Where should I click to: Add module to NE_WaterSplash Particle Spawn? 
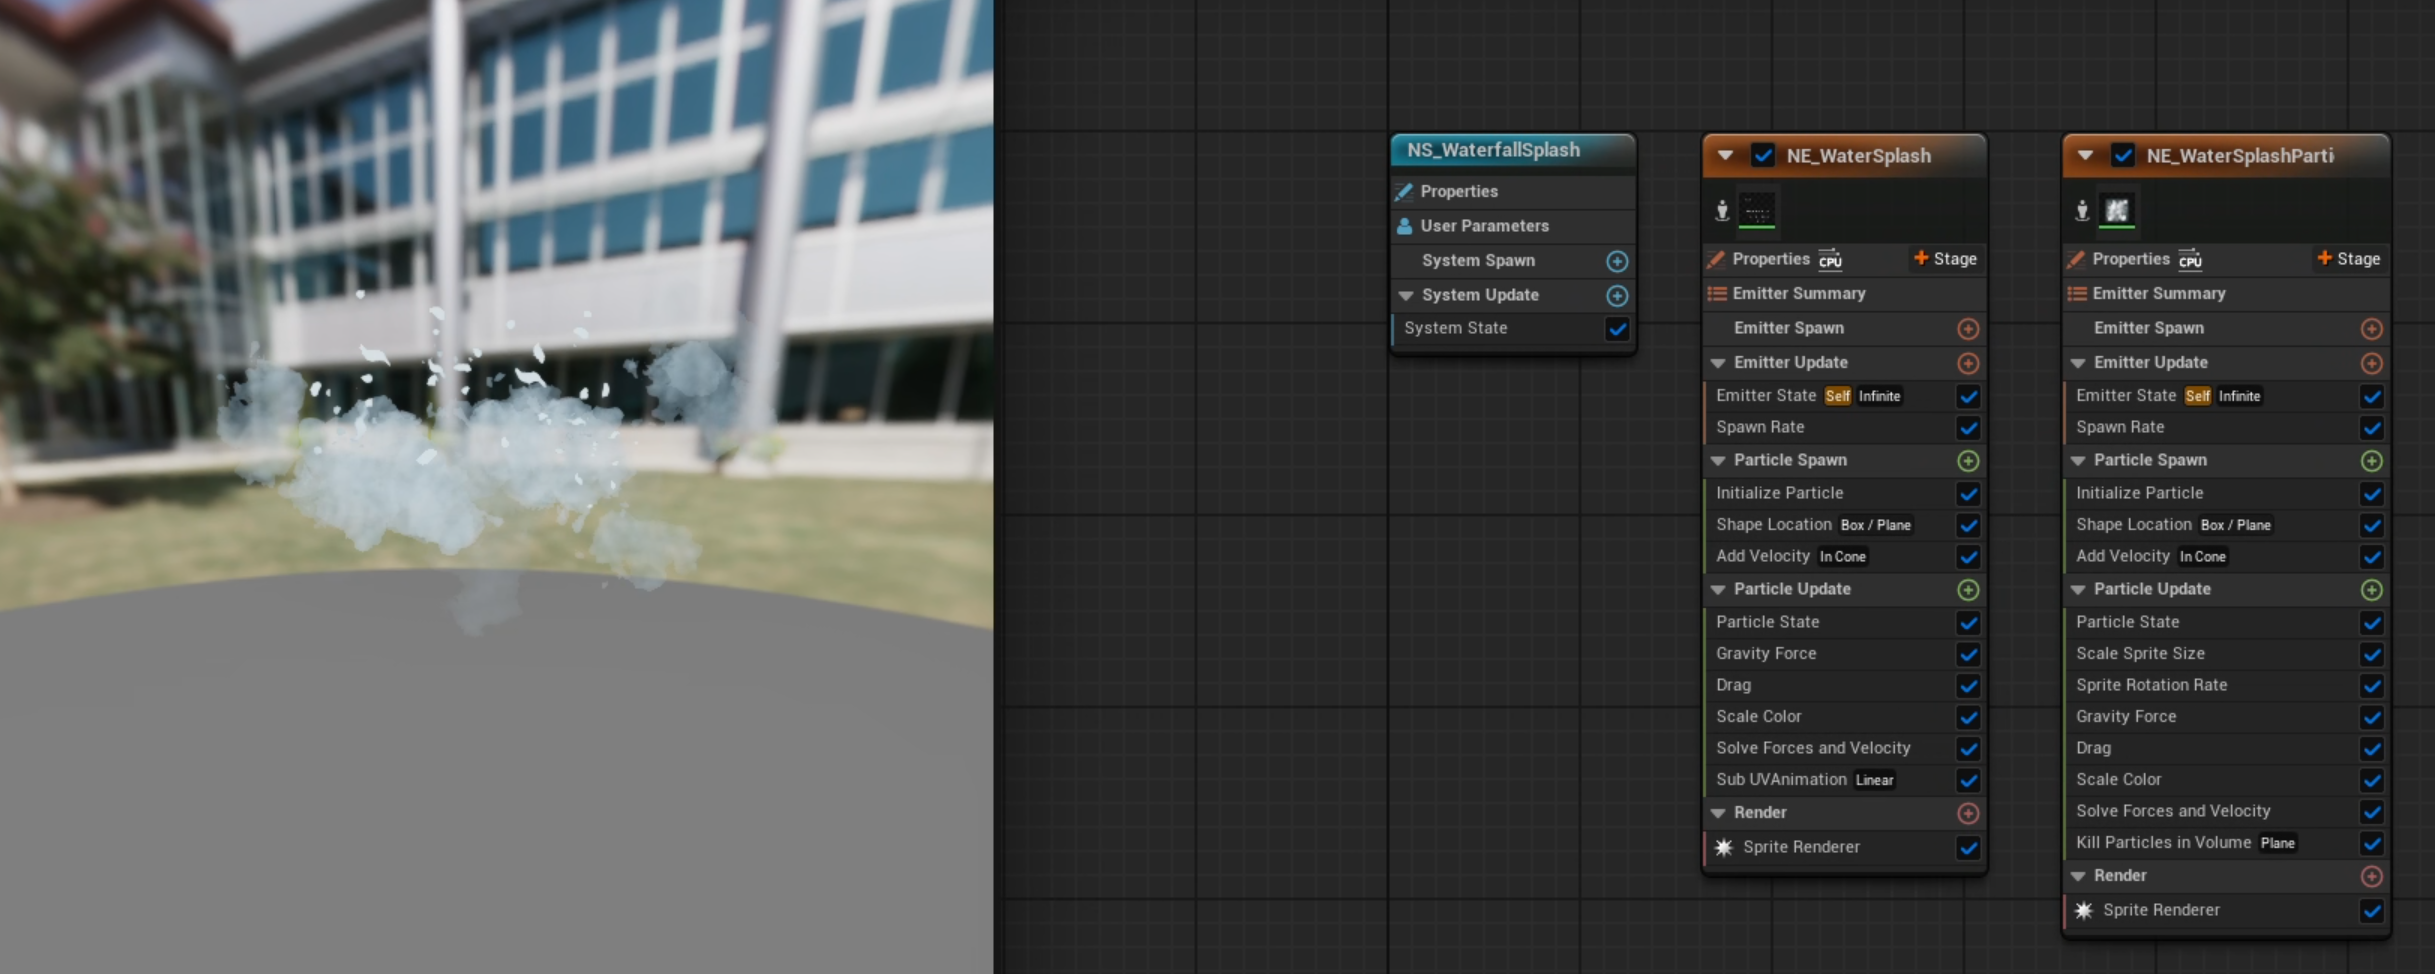pos(1968,461)
